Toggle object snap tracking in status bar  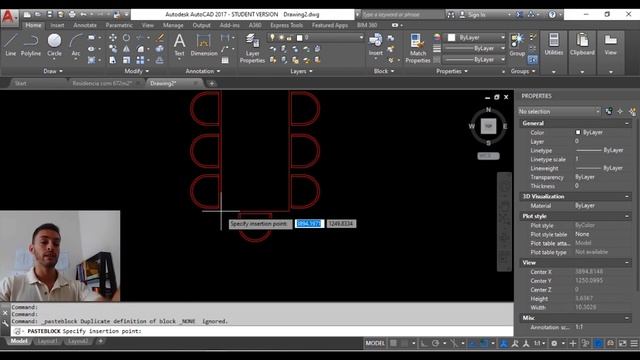coord(473,343)
